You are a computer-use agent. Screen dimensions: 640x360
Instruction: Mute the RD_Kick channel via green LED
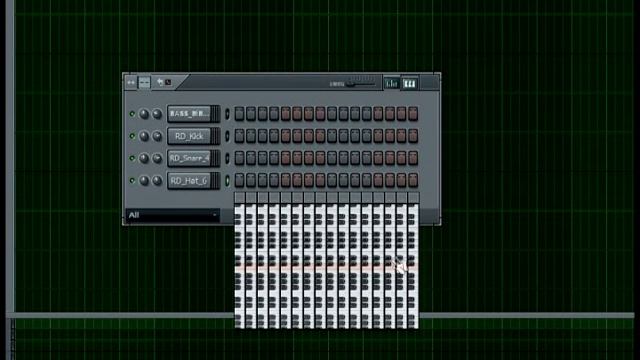[x=132, y=136]
